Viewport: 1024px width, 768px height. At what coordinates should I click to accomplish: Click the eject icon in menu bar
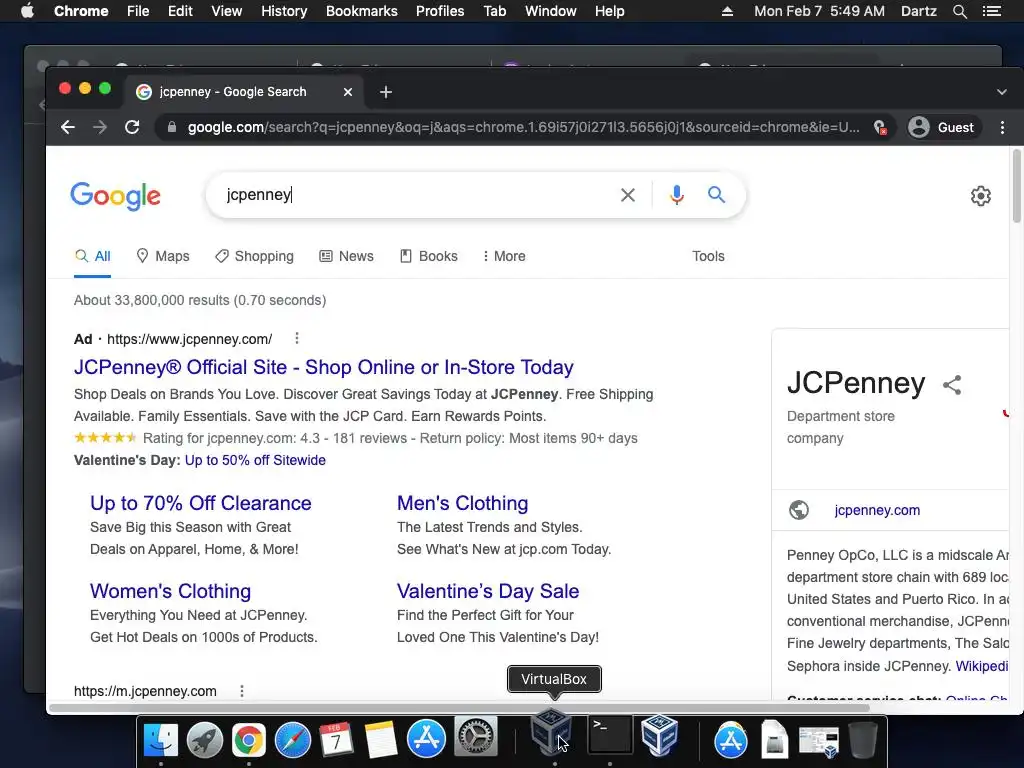pos(727,11)
